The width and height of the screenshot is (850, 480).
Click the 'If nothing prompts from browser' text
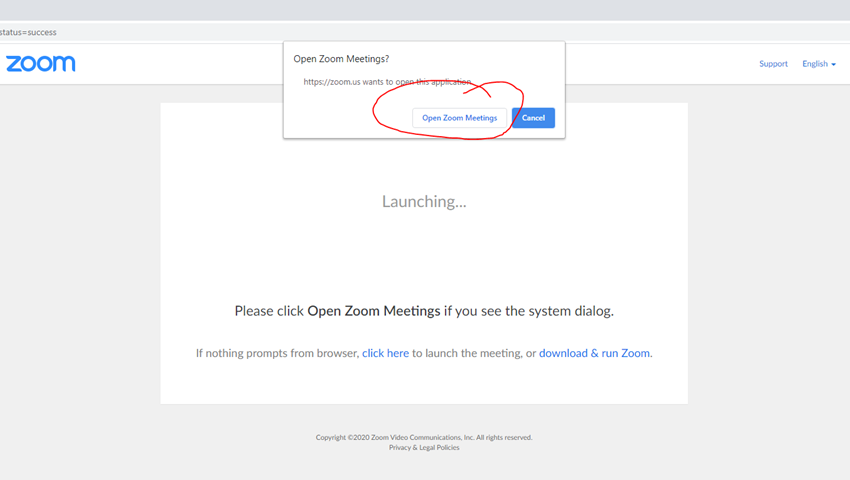(277, 353)
